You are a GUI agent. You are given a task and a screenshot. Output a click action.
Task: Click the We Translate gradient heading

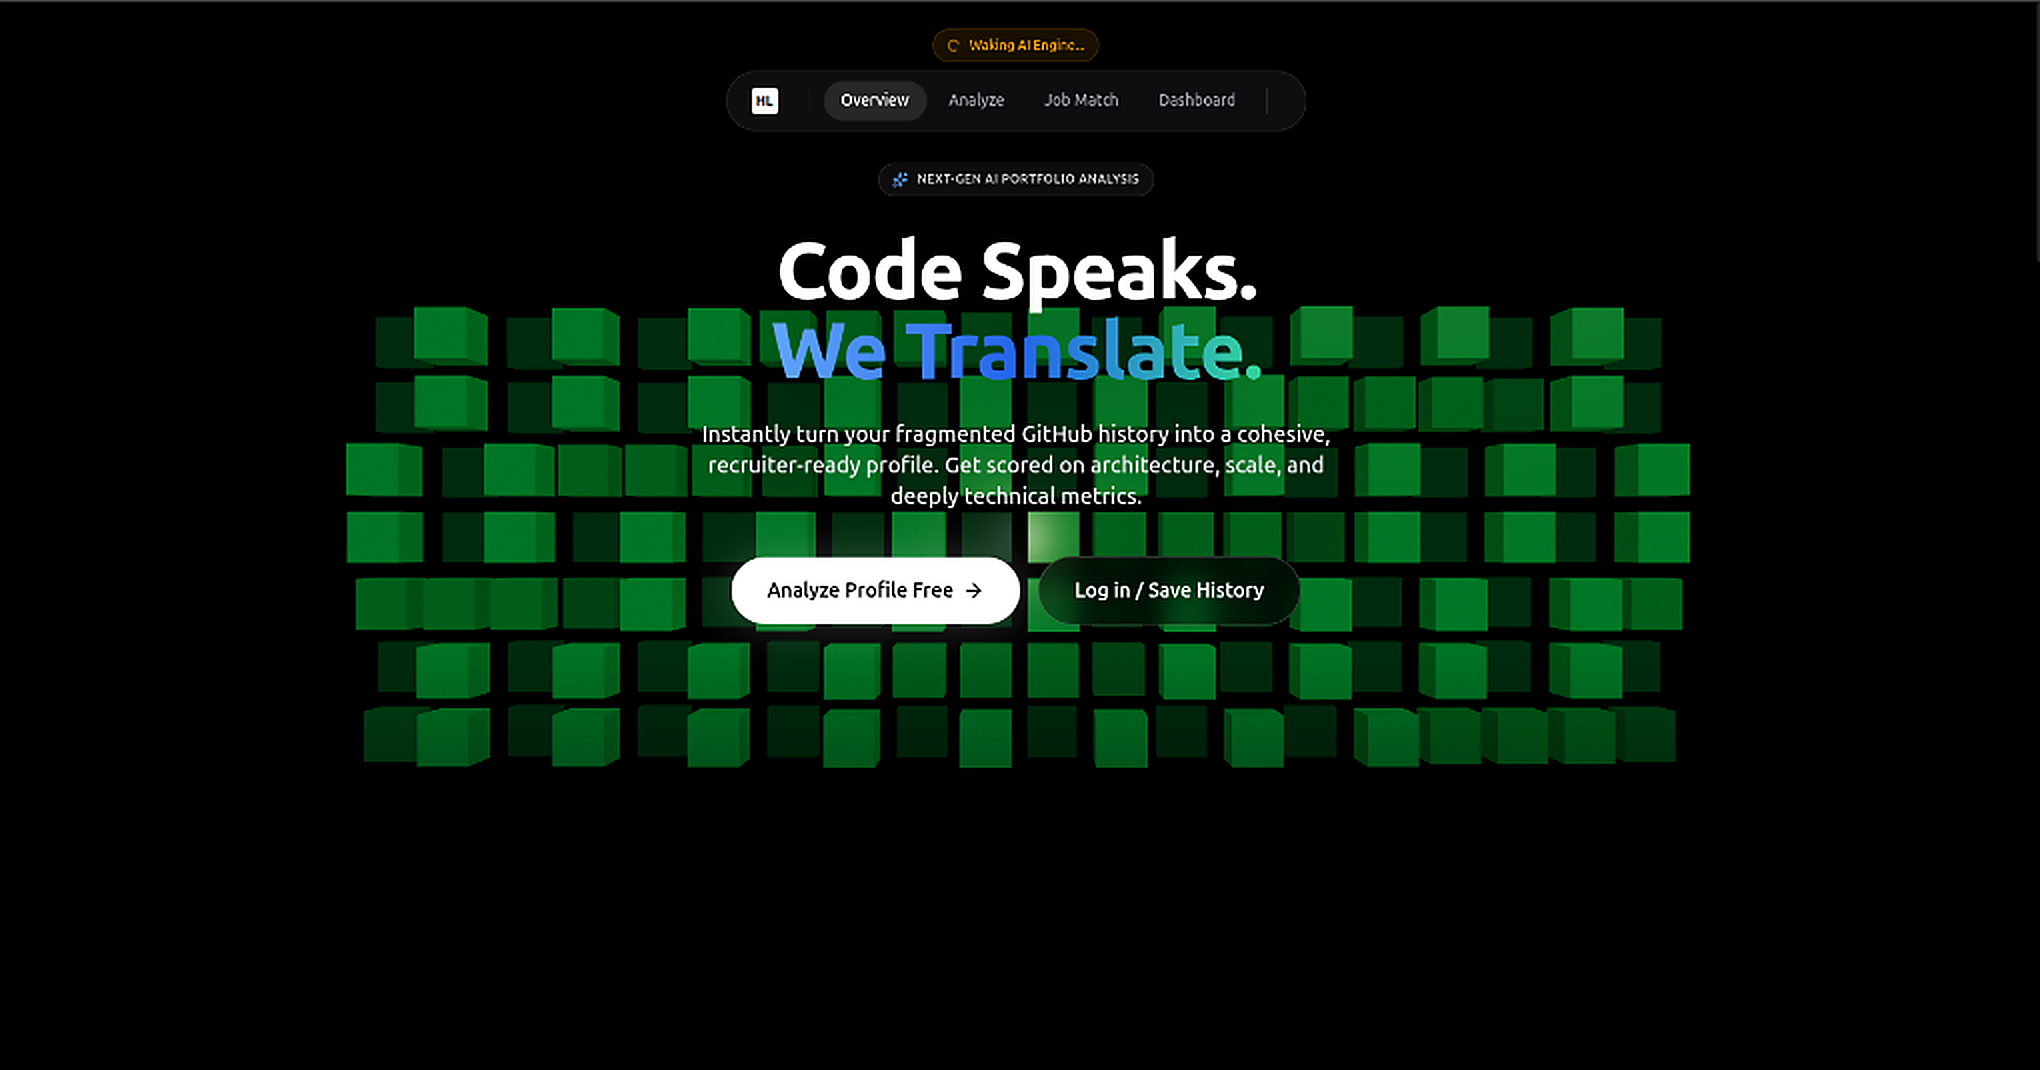(1017, 351)
